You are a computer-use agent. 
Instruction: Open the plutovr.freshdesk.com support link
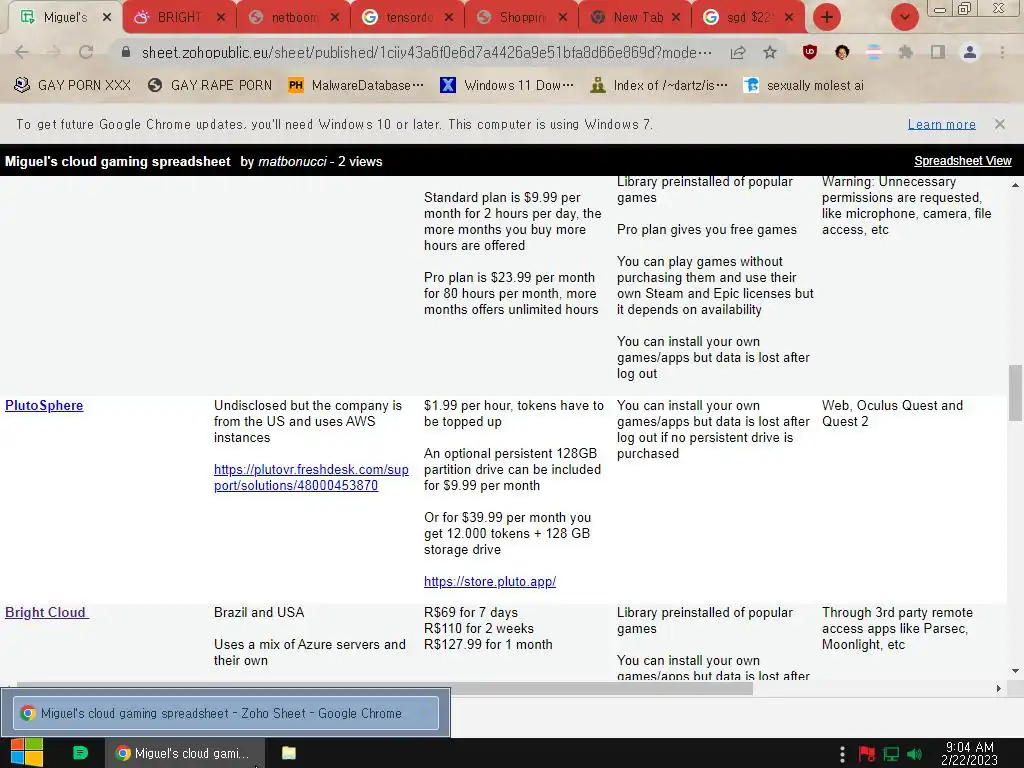click(x=311, y=477)
